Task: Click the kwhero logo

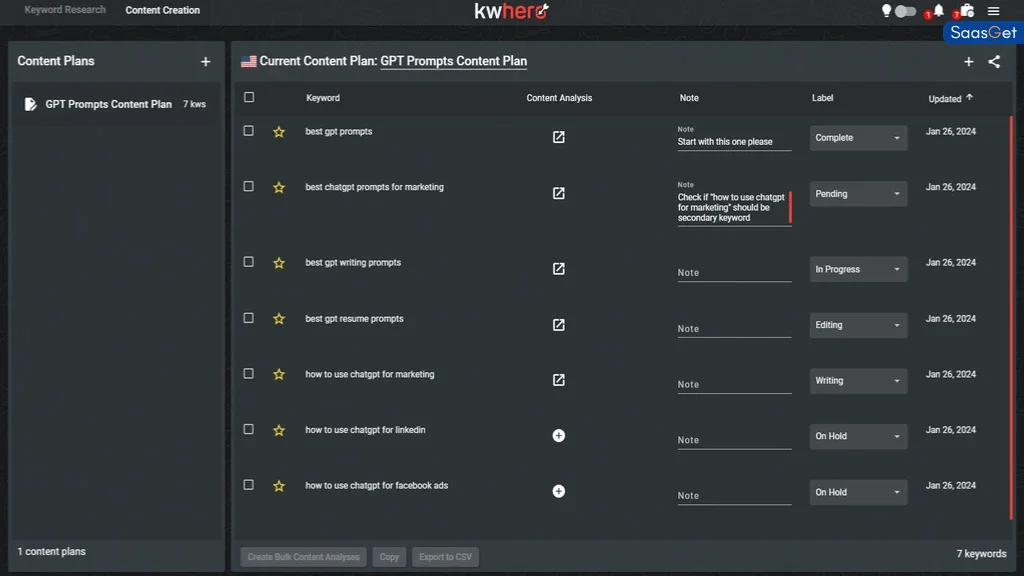Action: pyautogui.click(x=511, y=11)
